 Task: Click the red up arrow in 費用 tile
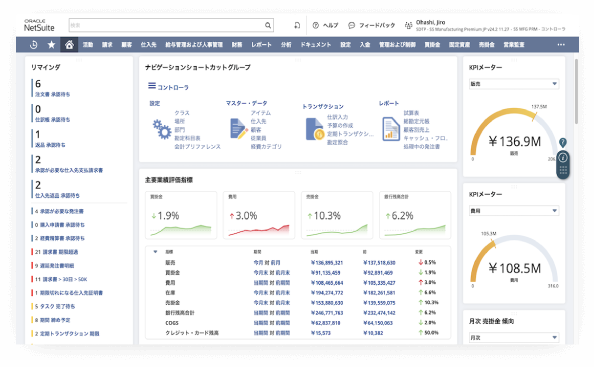(x=231, y=216)
